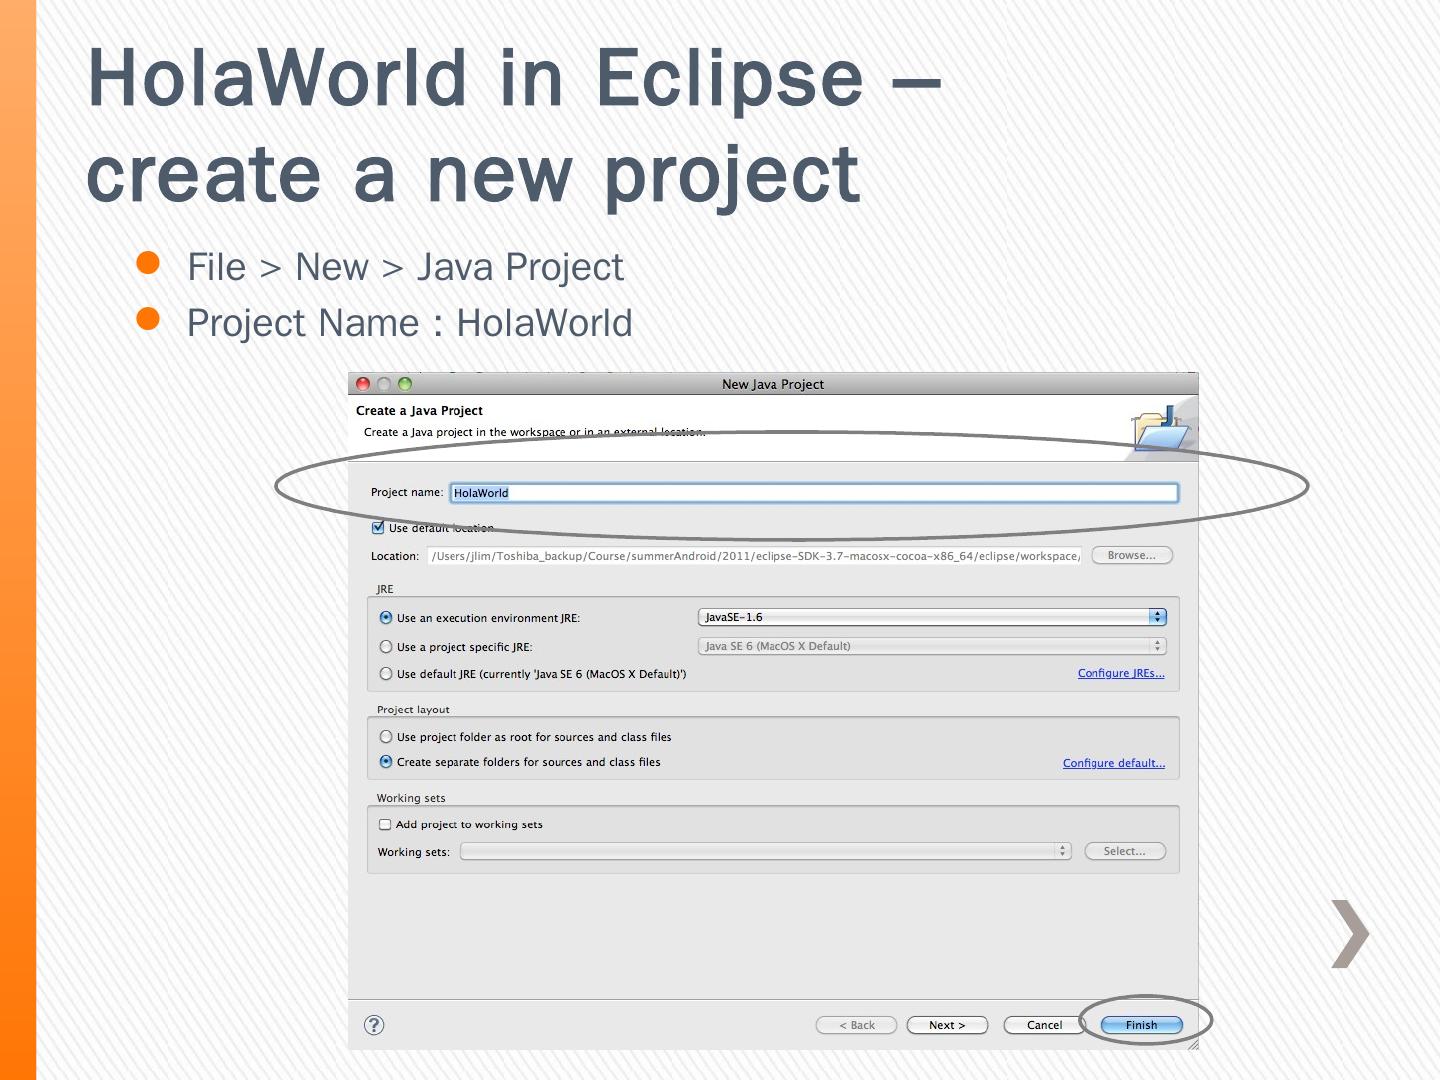Click the Java project folder wizard icon
This screenshot has width=1440, height=1080.
[1161, 429]
